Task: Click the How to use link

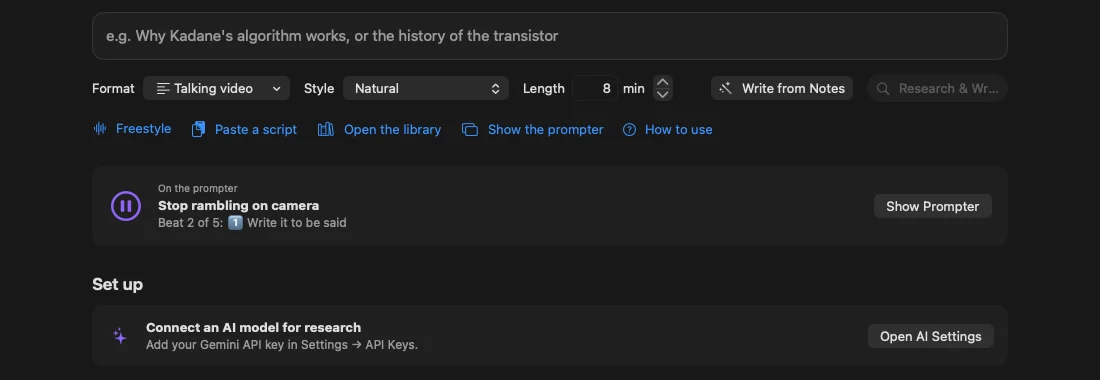Action: 678,130
